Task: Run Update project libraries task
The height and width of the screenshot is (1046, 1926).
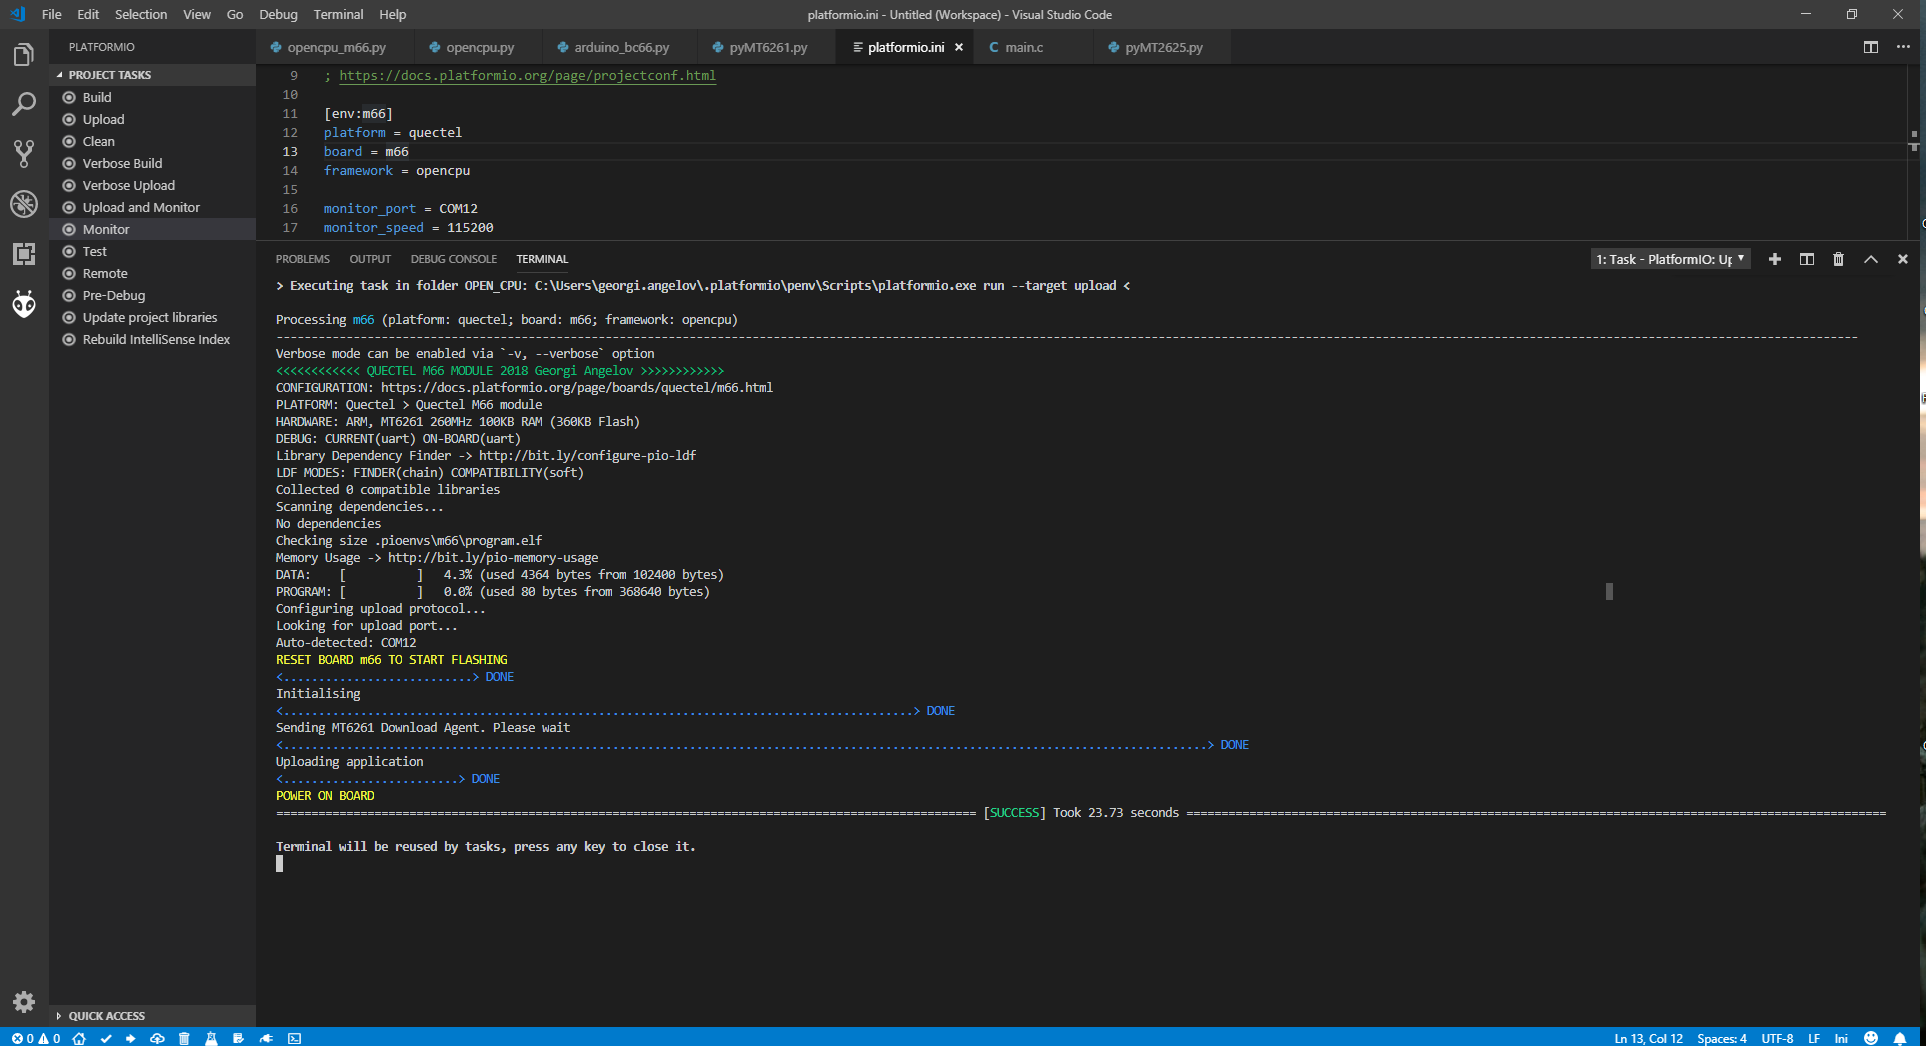Action: pos(152,317)
